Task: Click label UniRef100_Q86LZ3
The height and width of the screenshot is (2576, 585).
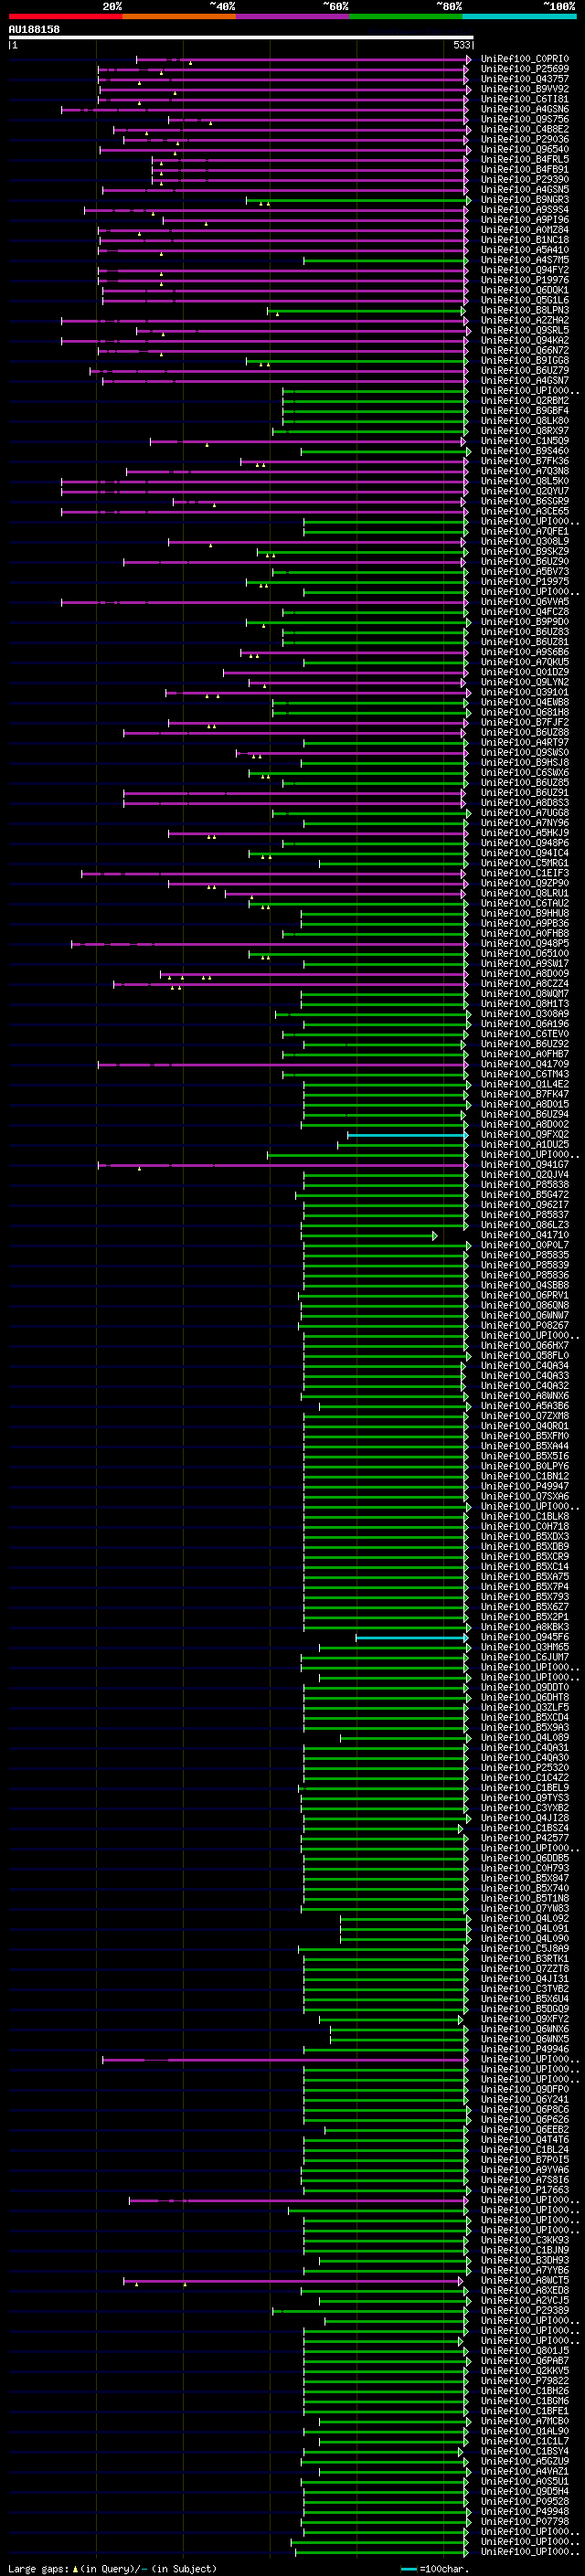Action: (x=524, y=1225)
